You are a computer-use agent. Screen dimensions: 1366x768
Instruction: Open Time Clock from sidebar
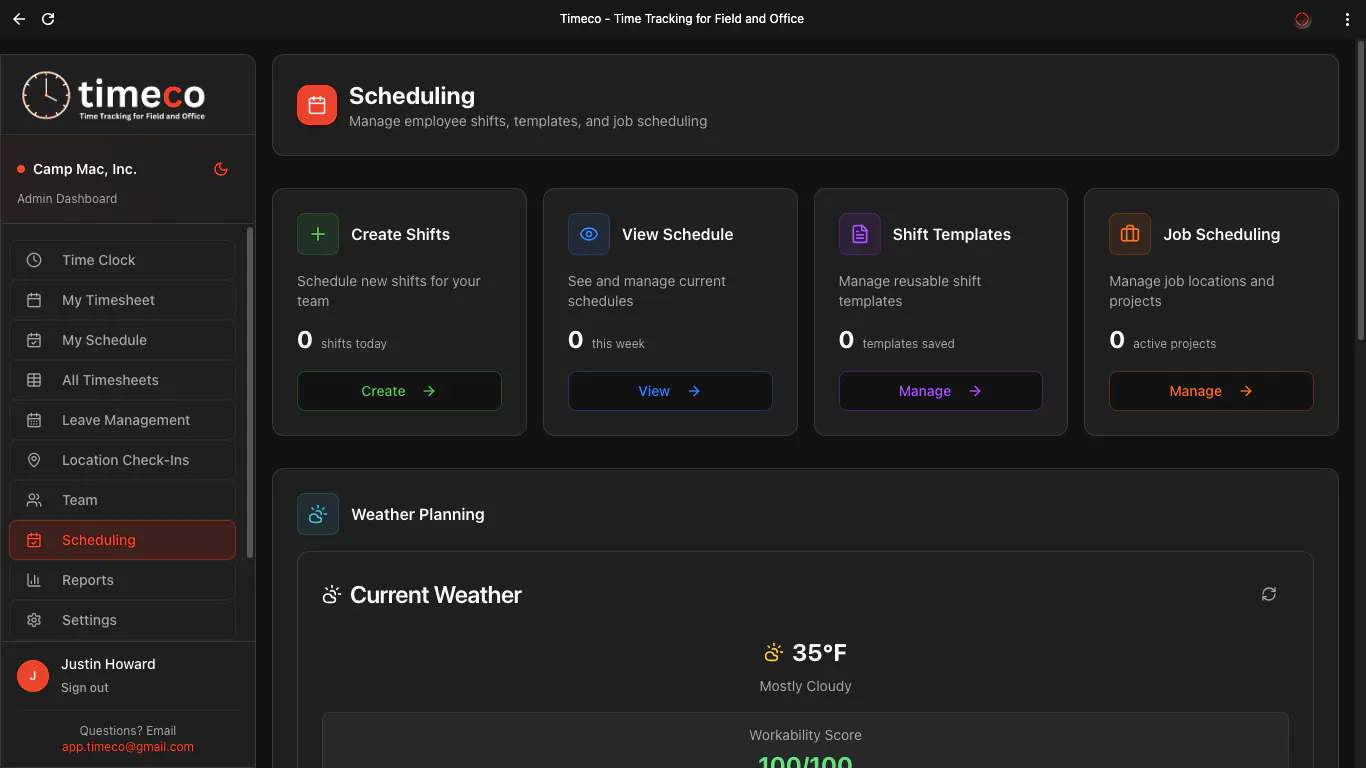coord(122,260)
